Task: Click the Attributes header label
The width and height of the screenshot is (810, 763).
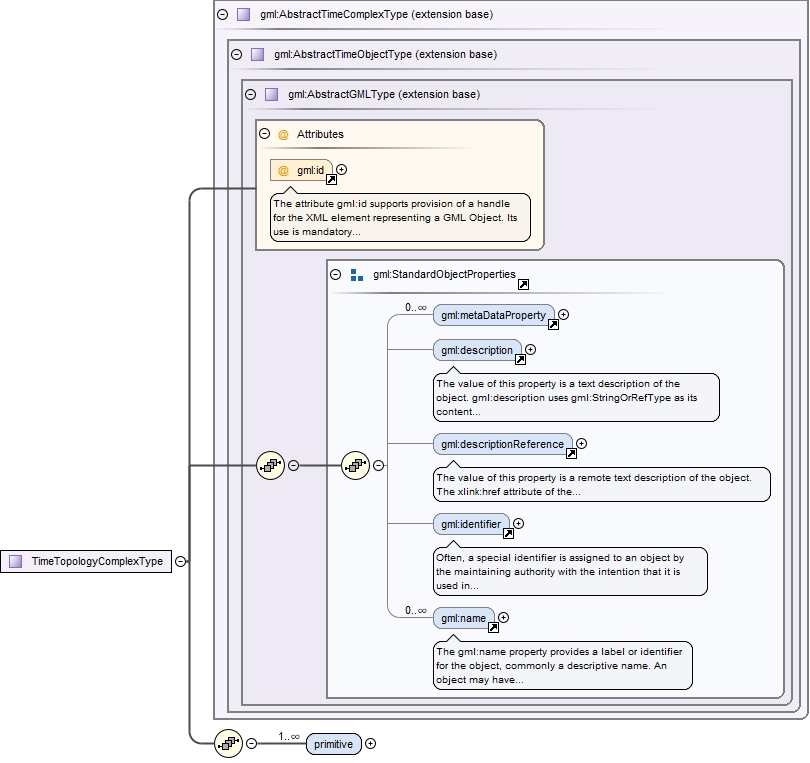Action: [x=320, y=134]
